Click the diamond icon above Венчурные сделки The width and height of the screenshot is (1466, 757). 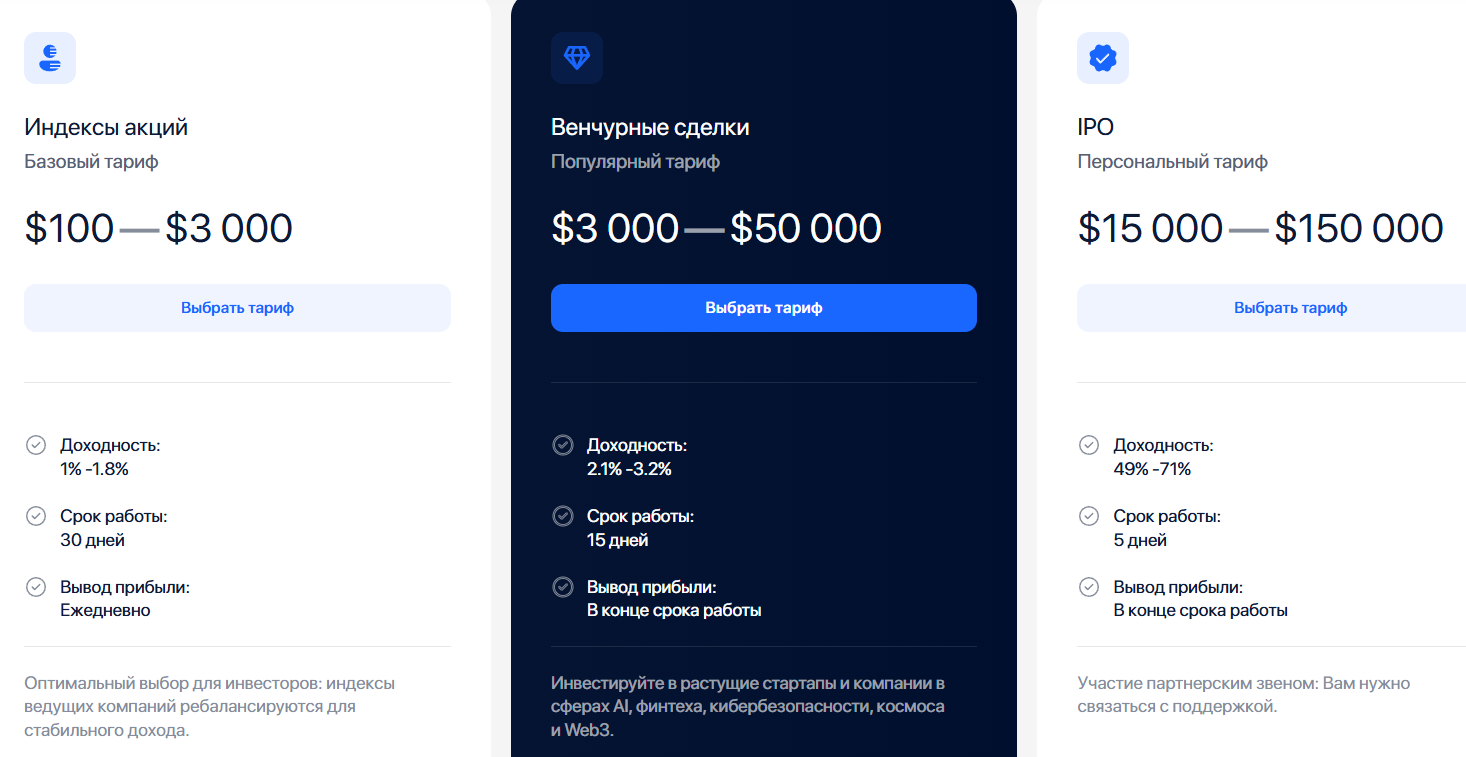click(x=577, y=58)
